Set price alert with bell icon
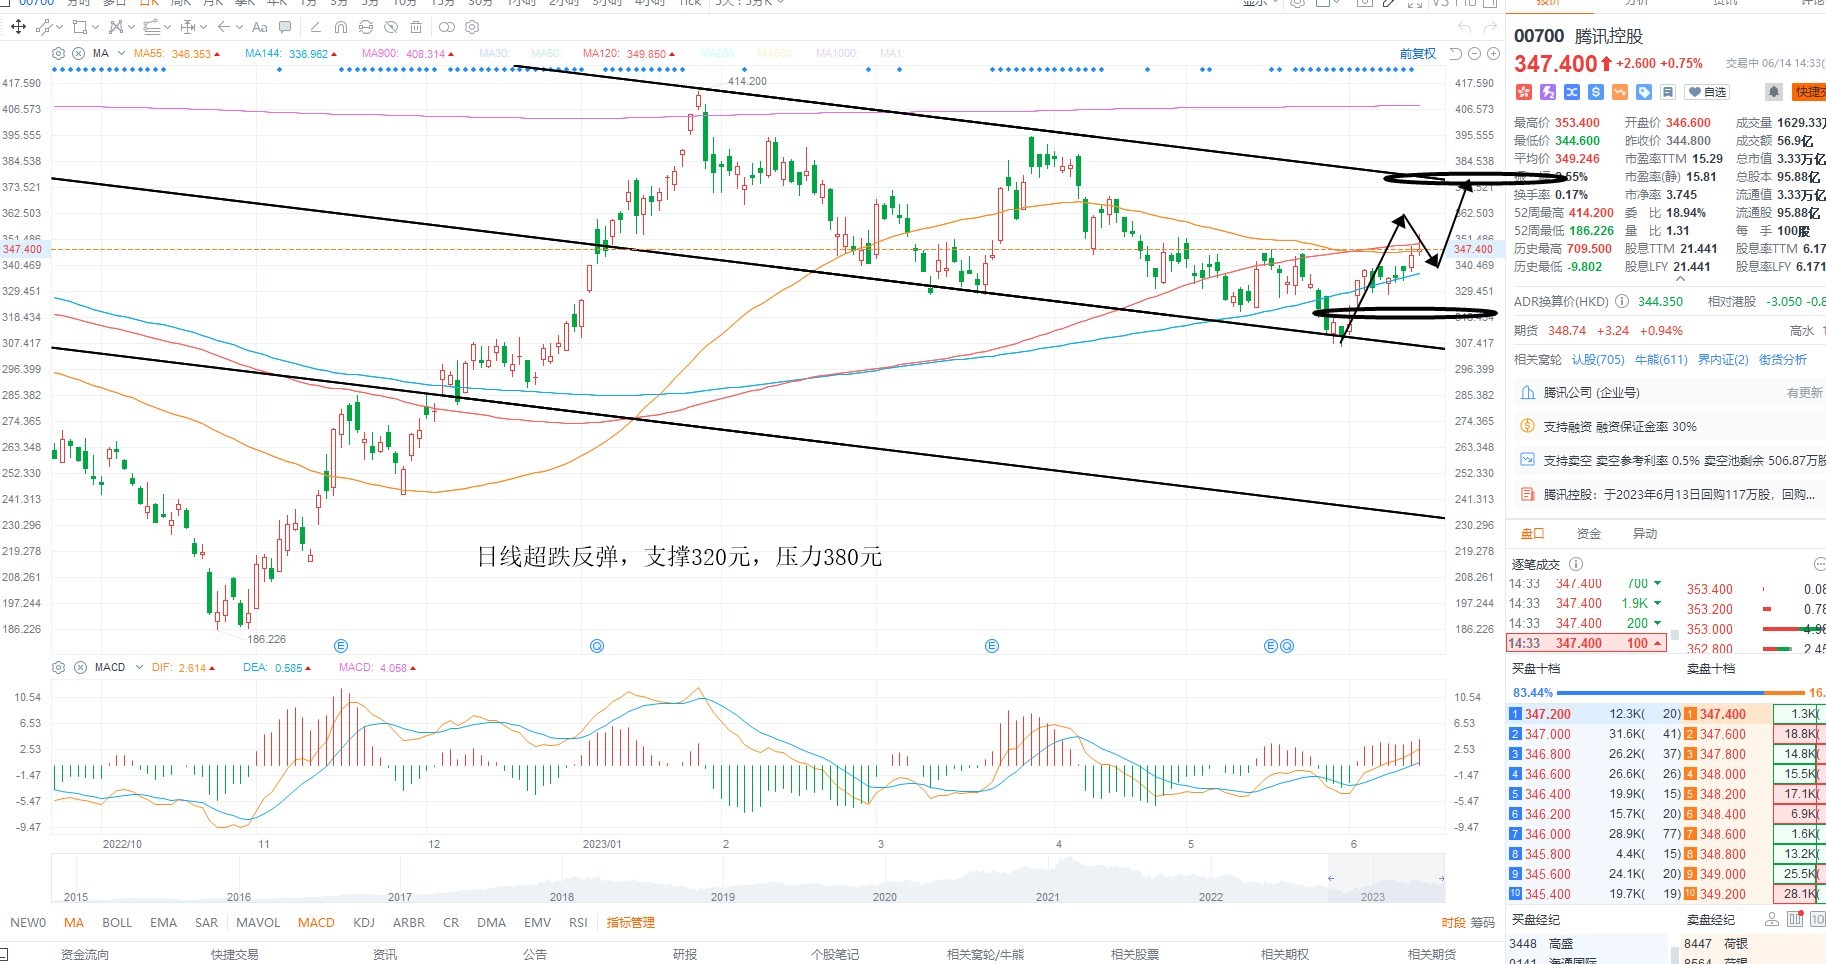The width and height of the screenshot is (1826, 964). click(1774, 92)
